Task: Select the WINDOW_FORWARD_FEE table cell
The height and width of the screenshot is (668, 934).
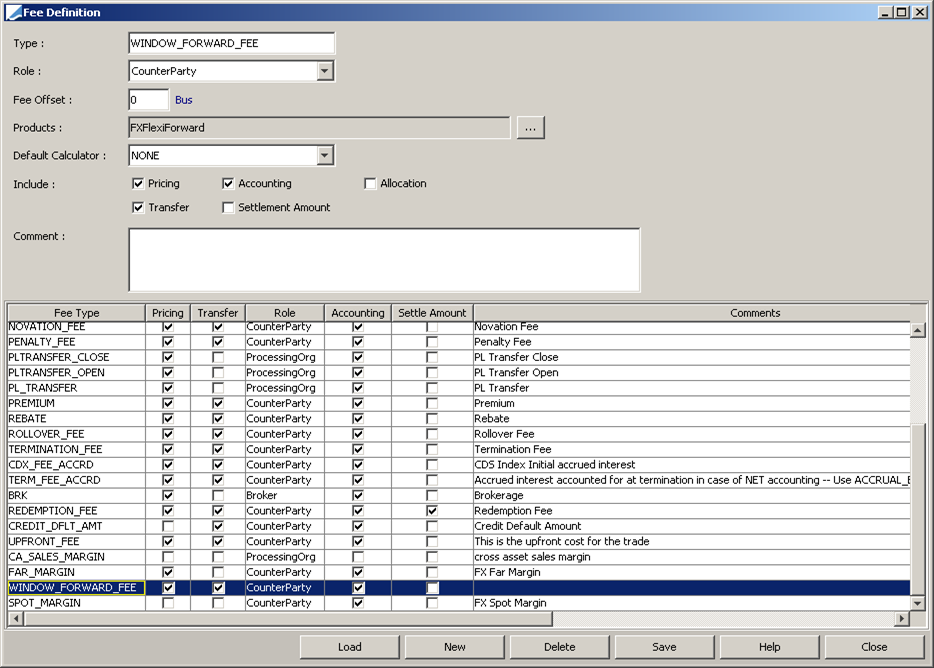Action: click(x=76, y=588)
